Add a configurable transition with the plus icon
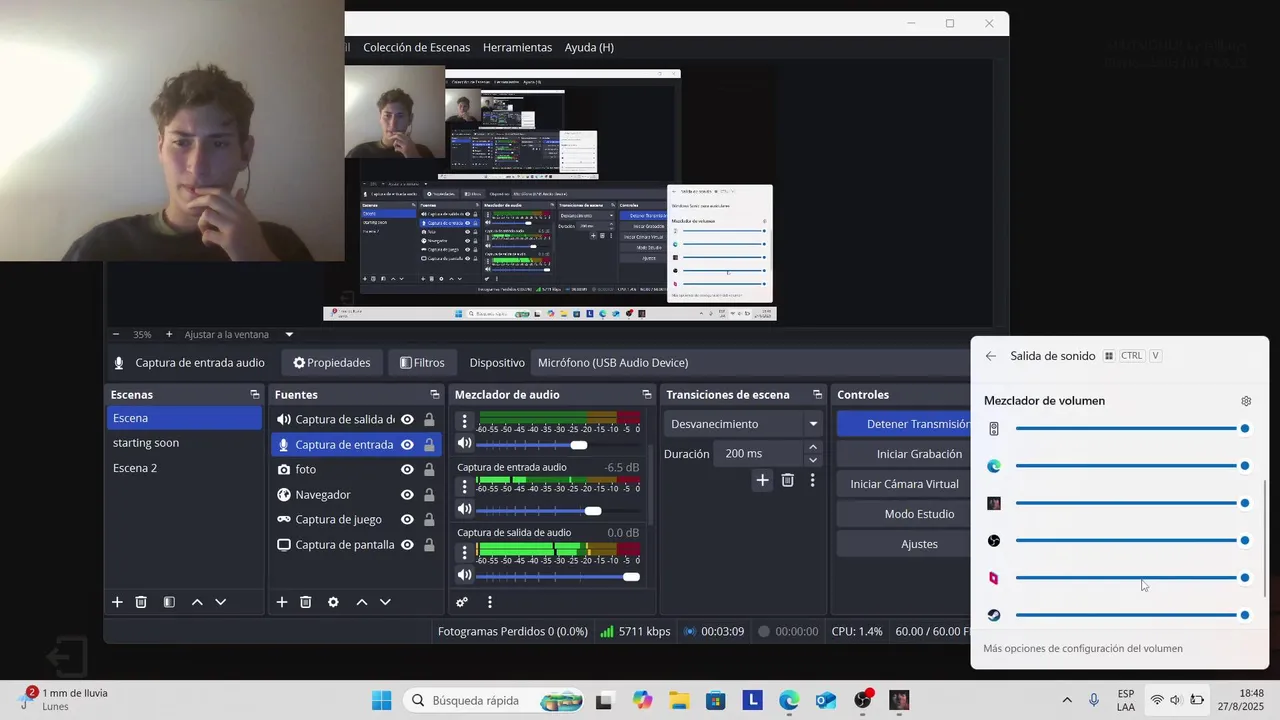Viewport: 1280px width, 720px height. 762,480
